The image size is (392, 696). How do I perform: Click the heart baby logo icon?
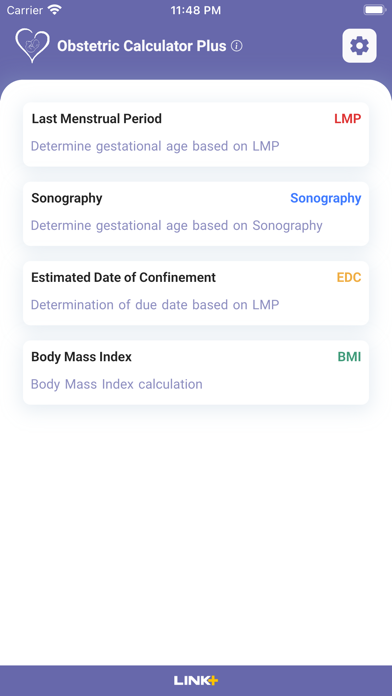point(32,45)
